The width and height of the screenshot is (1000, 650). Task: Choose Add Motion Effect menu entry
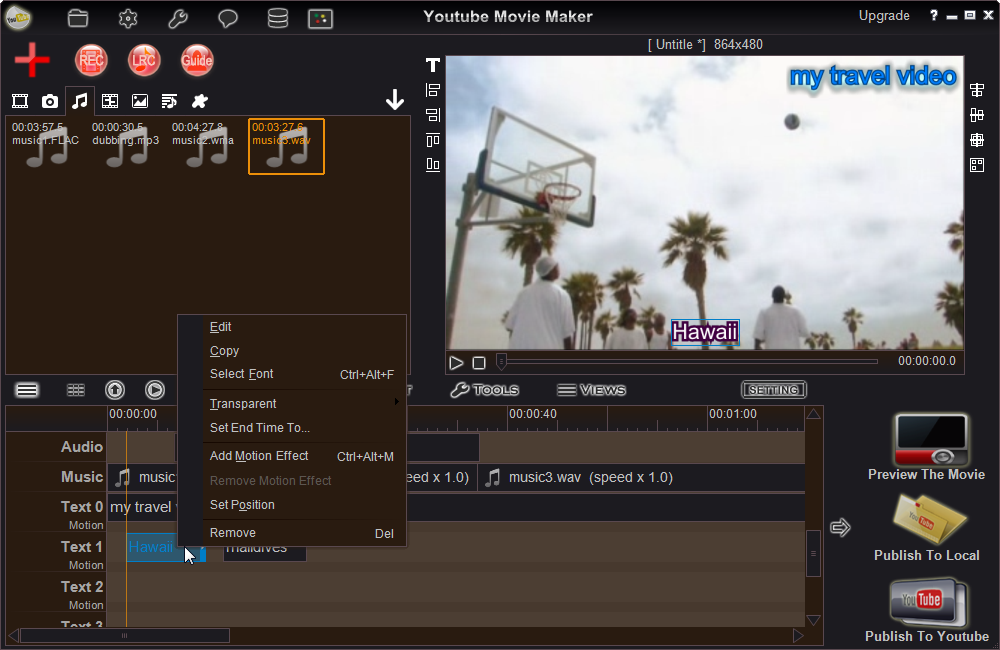click(x=292, y=456)
